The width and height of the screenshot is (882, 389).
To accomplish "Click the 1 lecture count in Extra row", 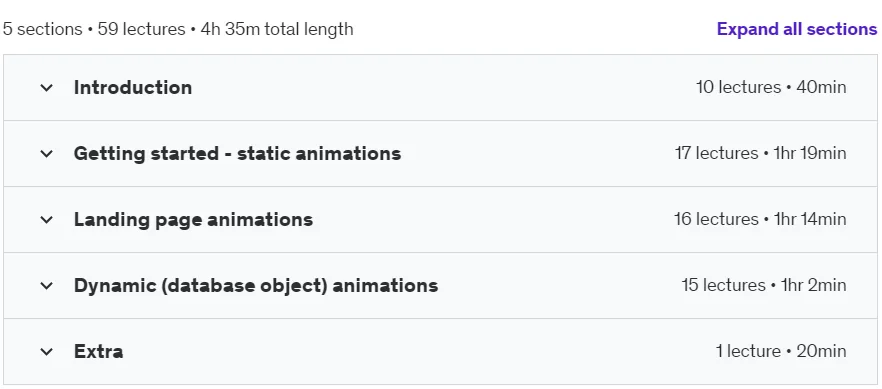I will point(748,351).
